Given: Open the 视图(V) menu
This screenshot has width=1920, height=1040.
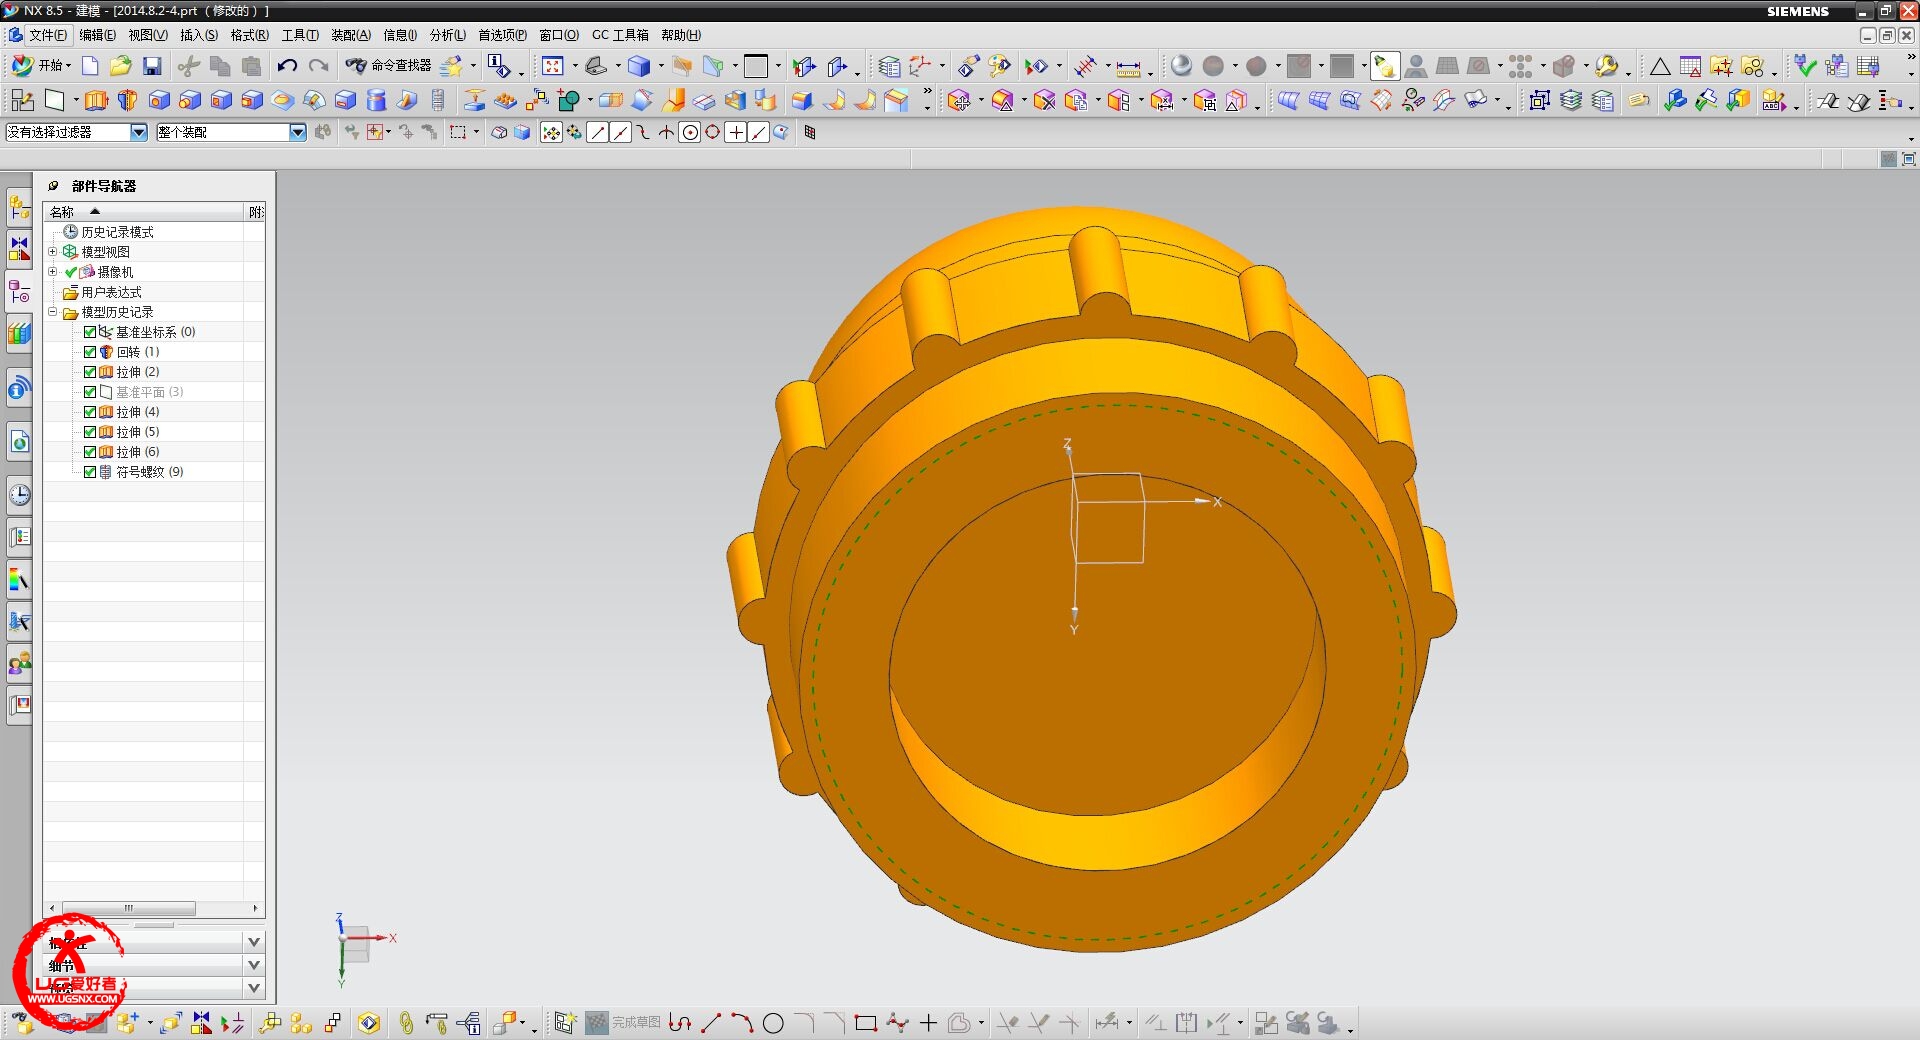Looking at the screenshot, I should (147, 35).
